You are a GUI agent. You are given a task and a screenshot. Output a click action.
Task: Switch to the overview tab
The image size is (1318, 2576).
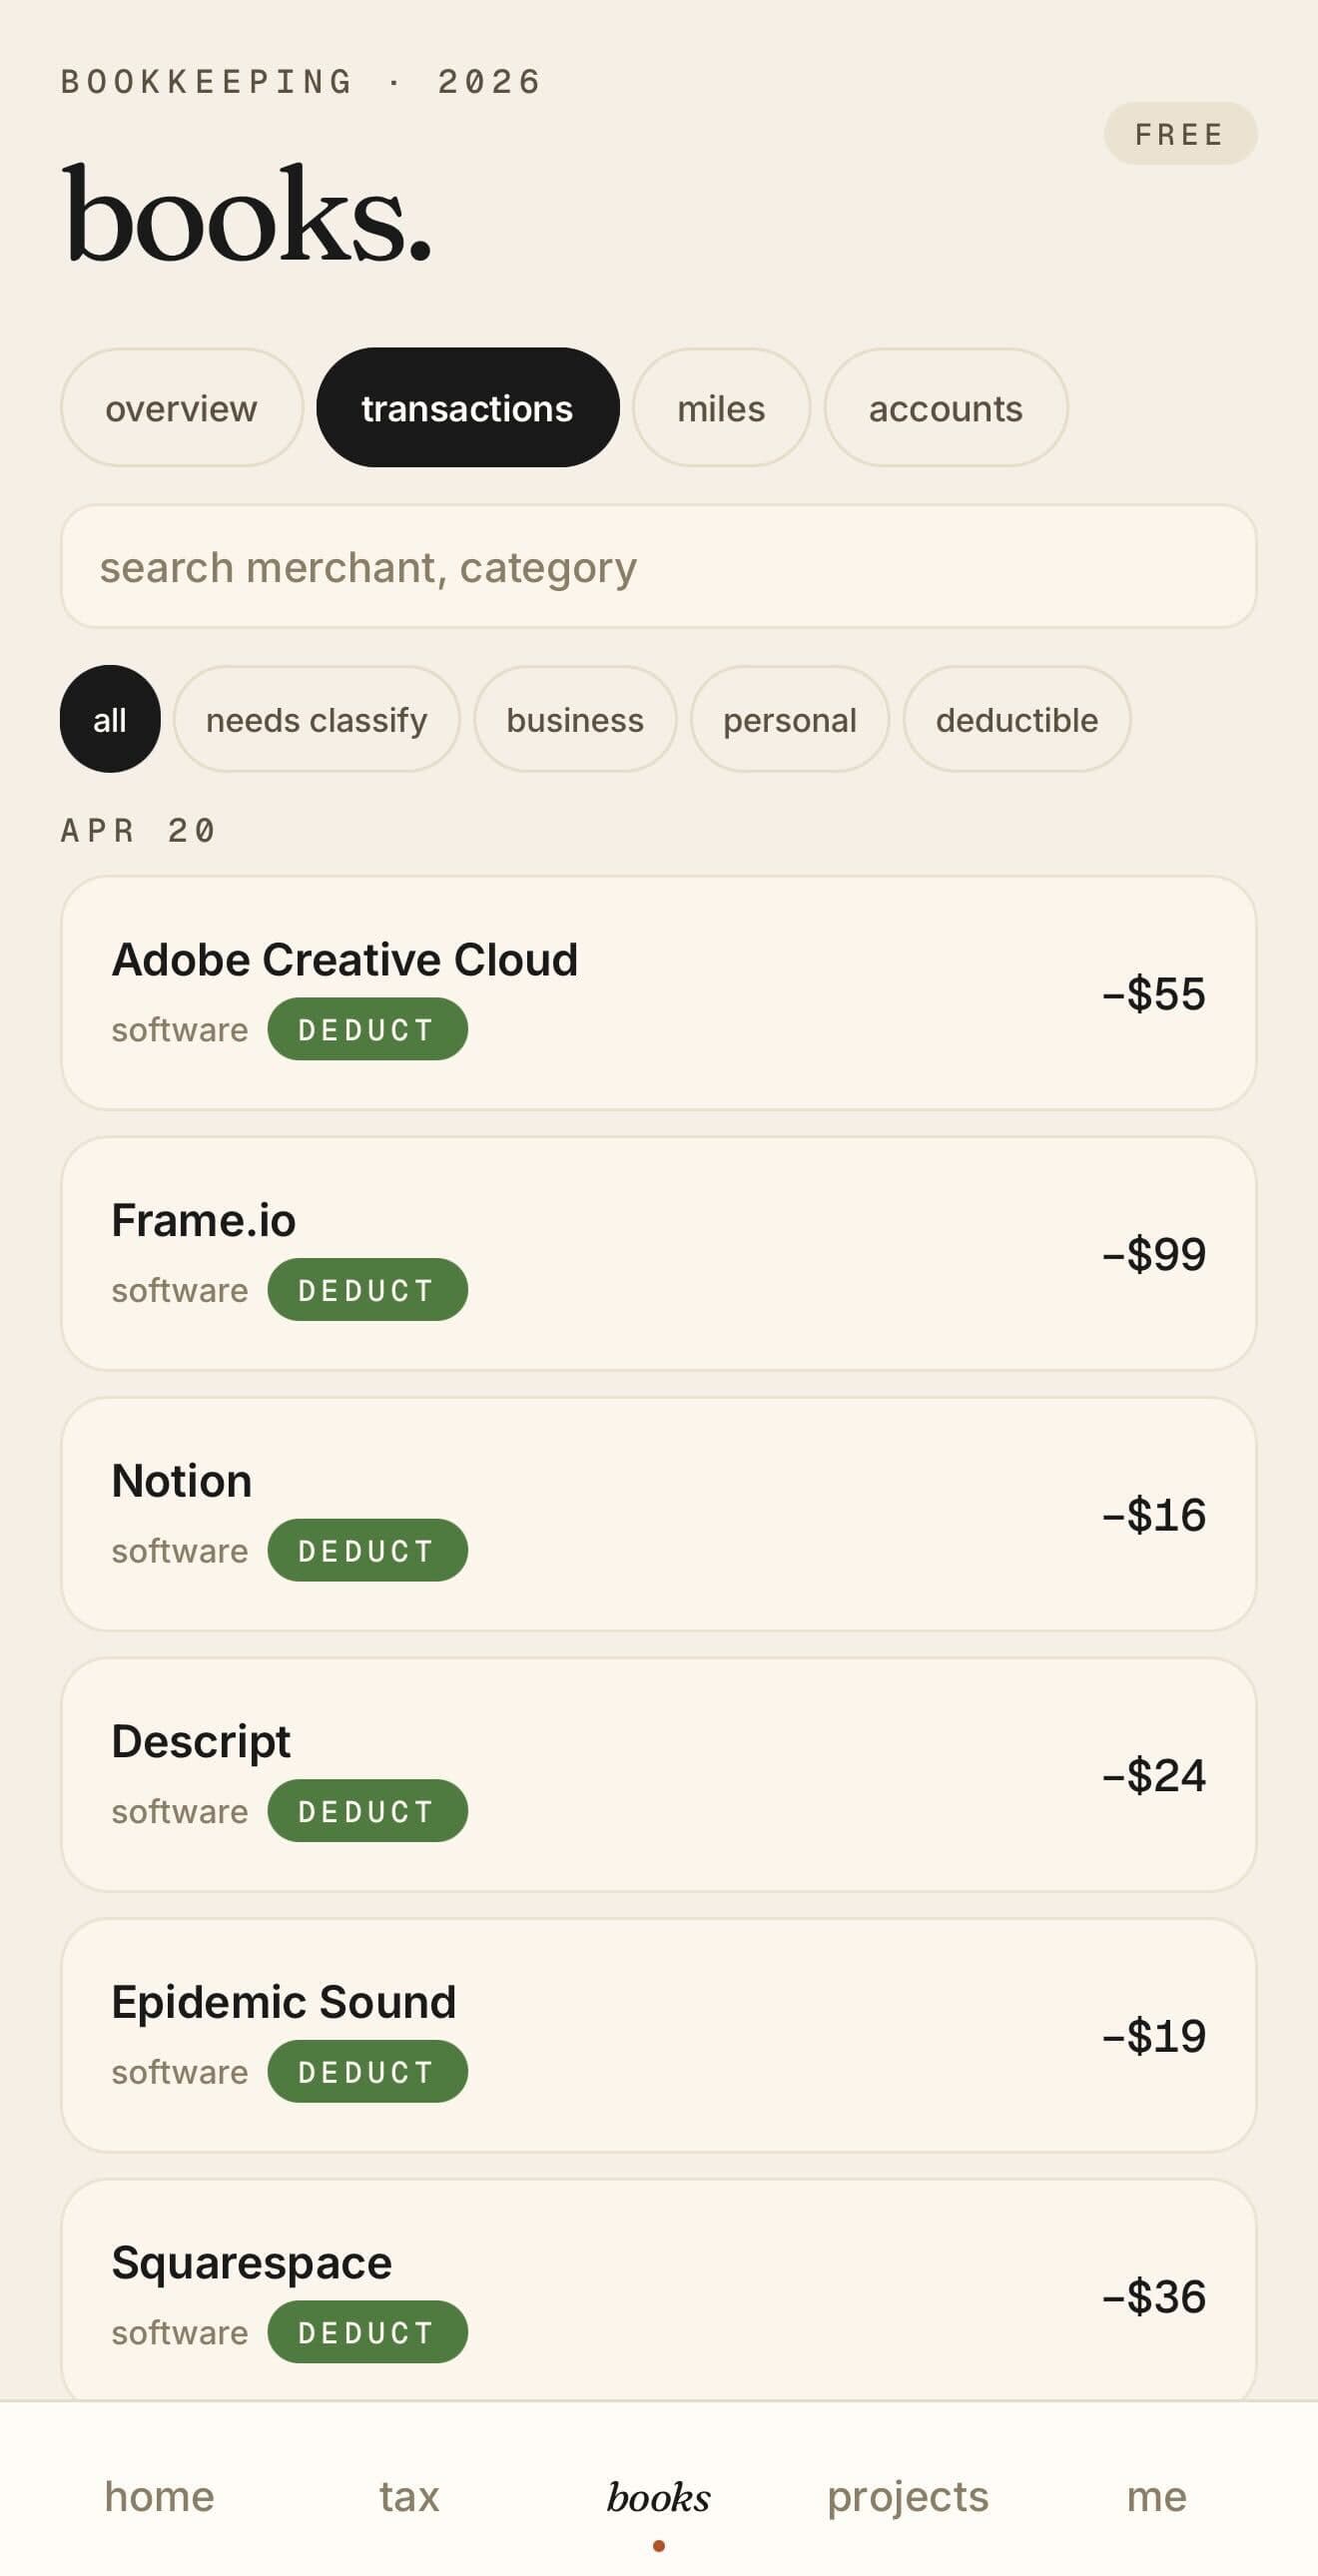click(181, 408)
